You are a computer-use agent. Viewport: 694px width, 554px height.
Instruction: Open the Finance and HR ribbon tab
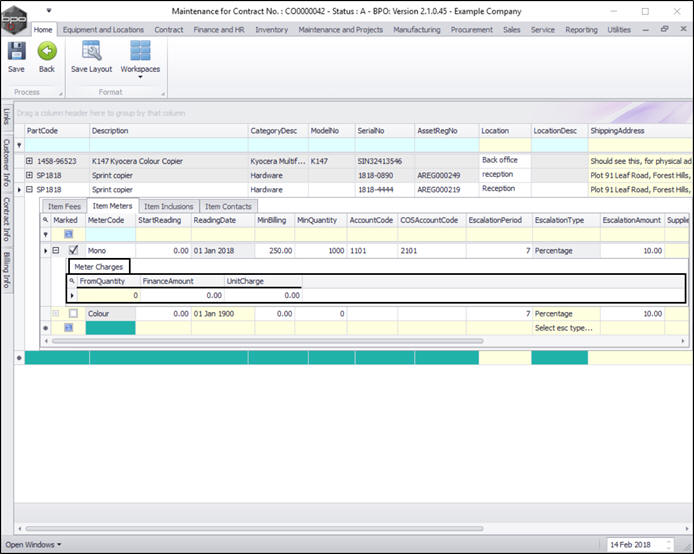[218, 30]
